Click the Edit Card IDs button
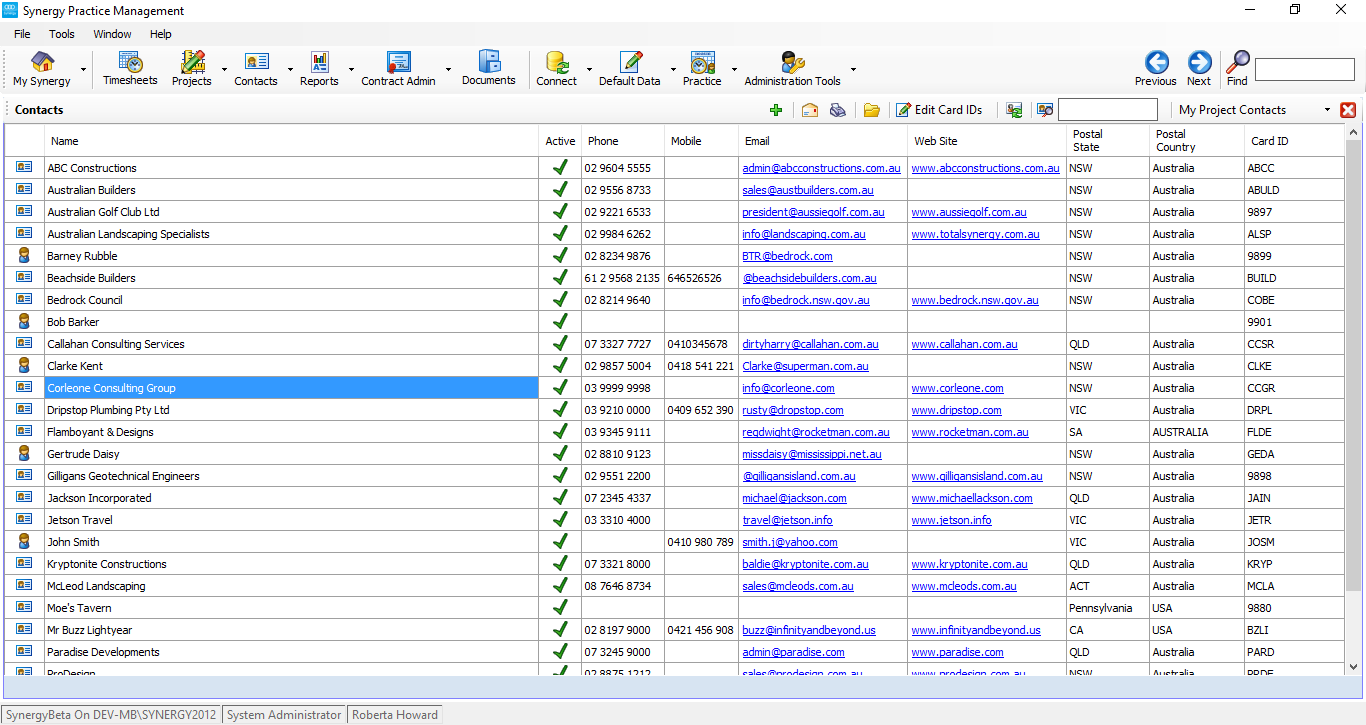Viewport: 1366px width, 725px height. point(939,110)
